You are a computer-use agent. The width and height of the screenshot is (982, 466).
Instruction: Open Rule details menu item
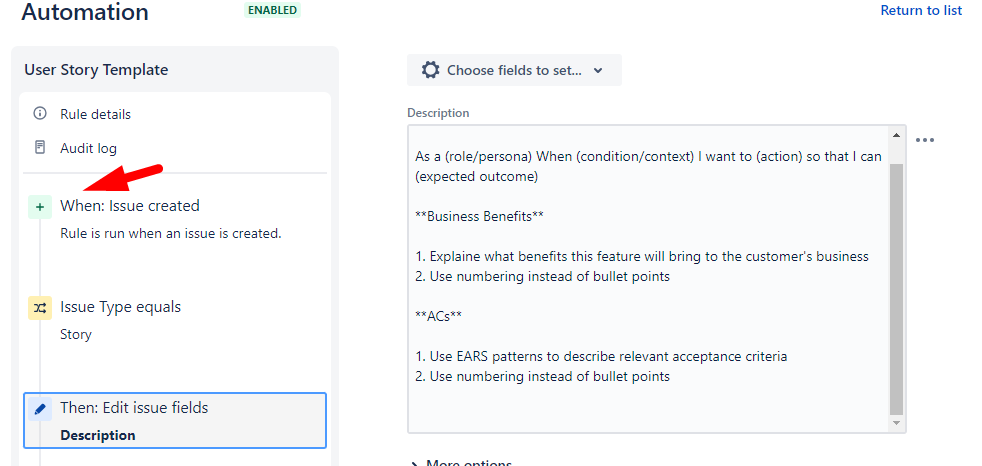click(x=95, y=114)
